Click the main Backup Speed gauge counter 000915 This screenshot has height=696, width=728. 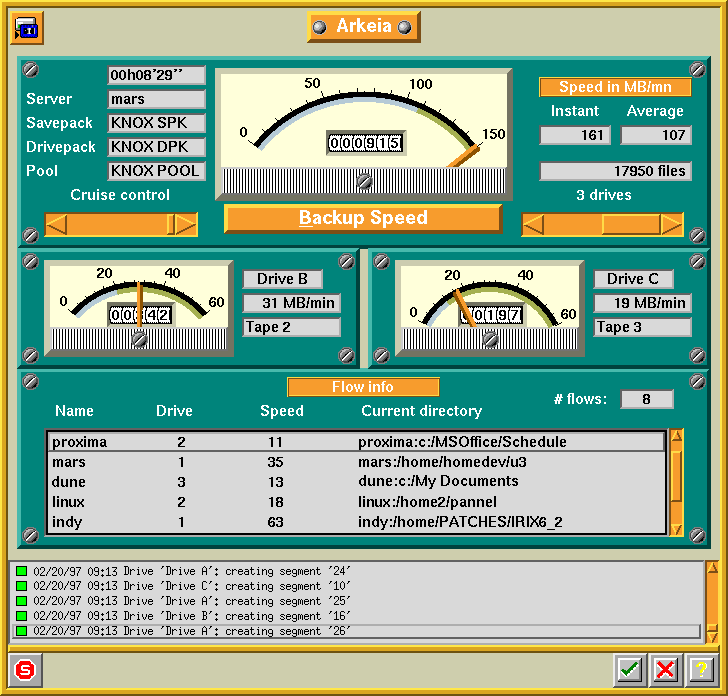(x=365, y=143)
